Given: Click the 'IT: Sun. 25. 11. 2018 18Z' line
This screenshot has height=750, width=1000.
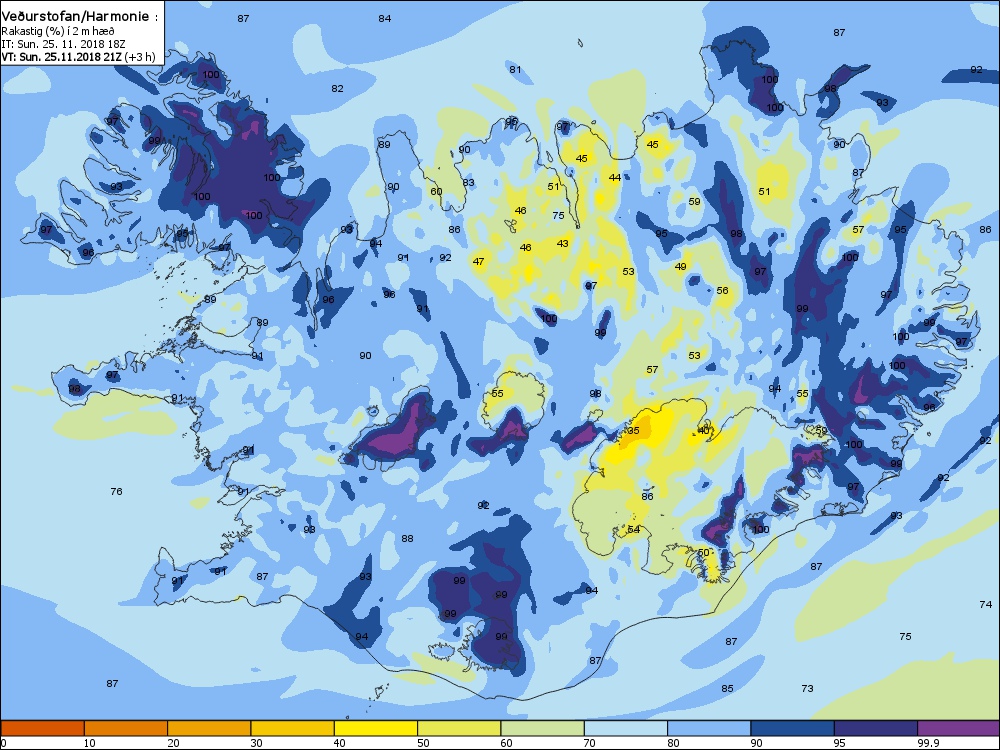Looking at the screenshot, I should (63, 44).
